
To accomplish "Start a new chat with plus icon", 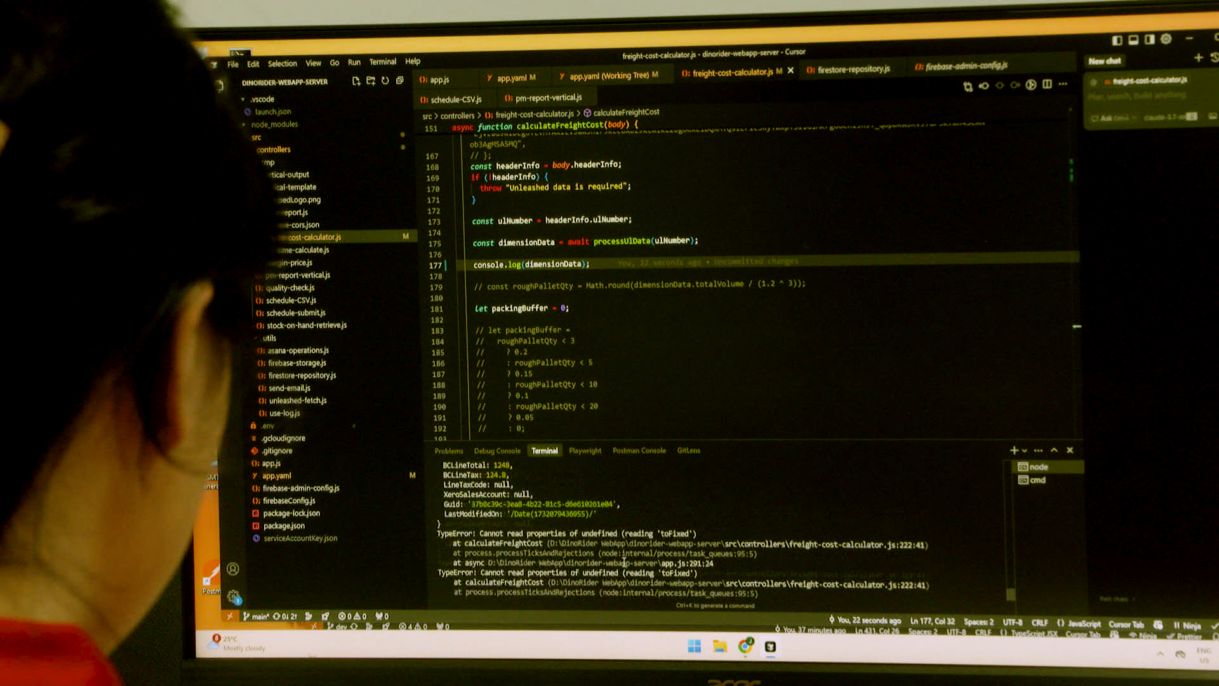I will [x=1199, y=59].
